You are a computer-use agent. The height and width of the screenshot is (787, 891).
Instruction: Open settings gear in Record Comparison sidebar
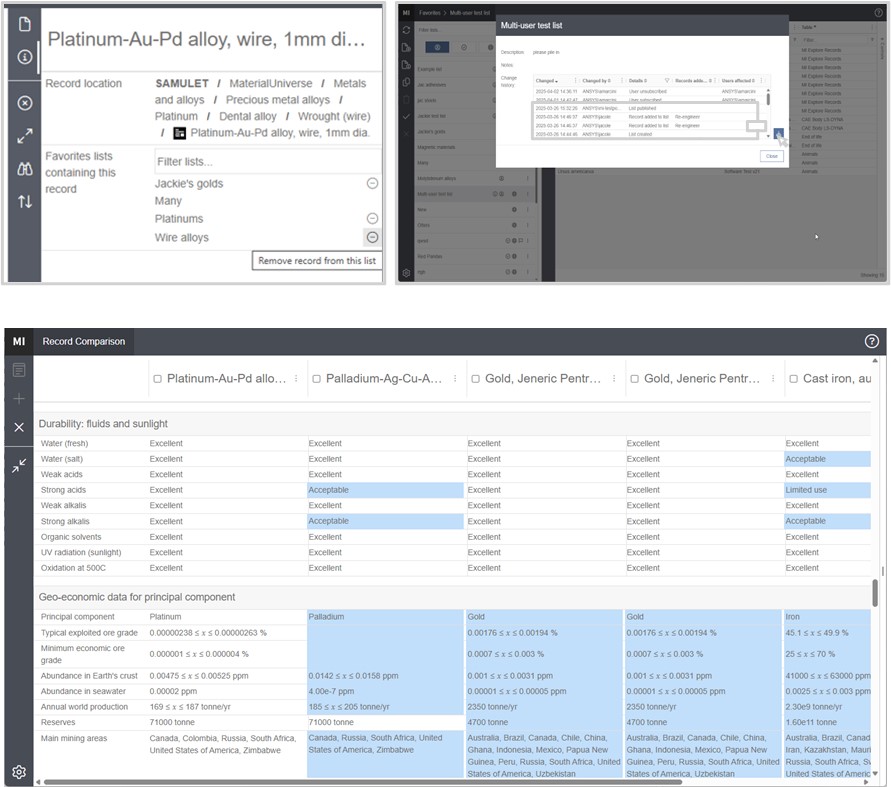click(18, 771)
